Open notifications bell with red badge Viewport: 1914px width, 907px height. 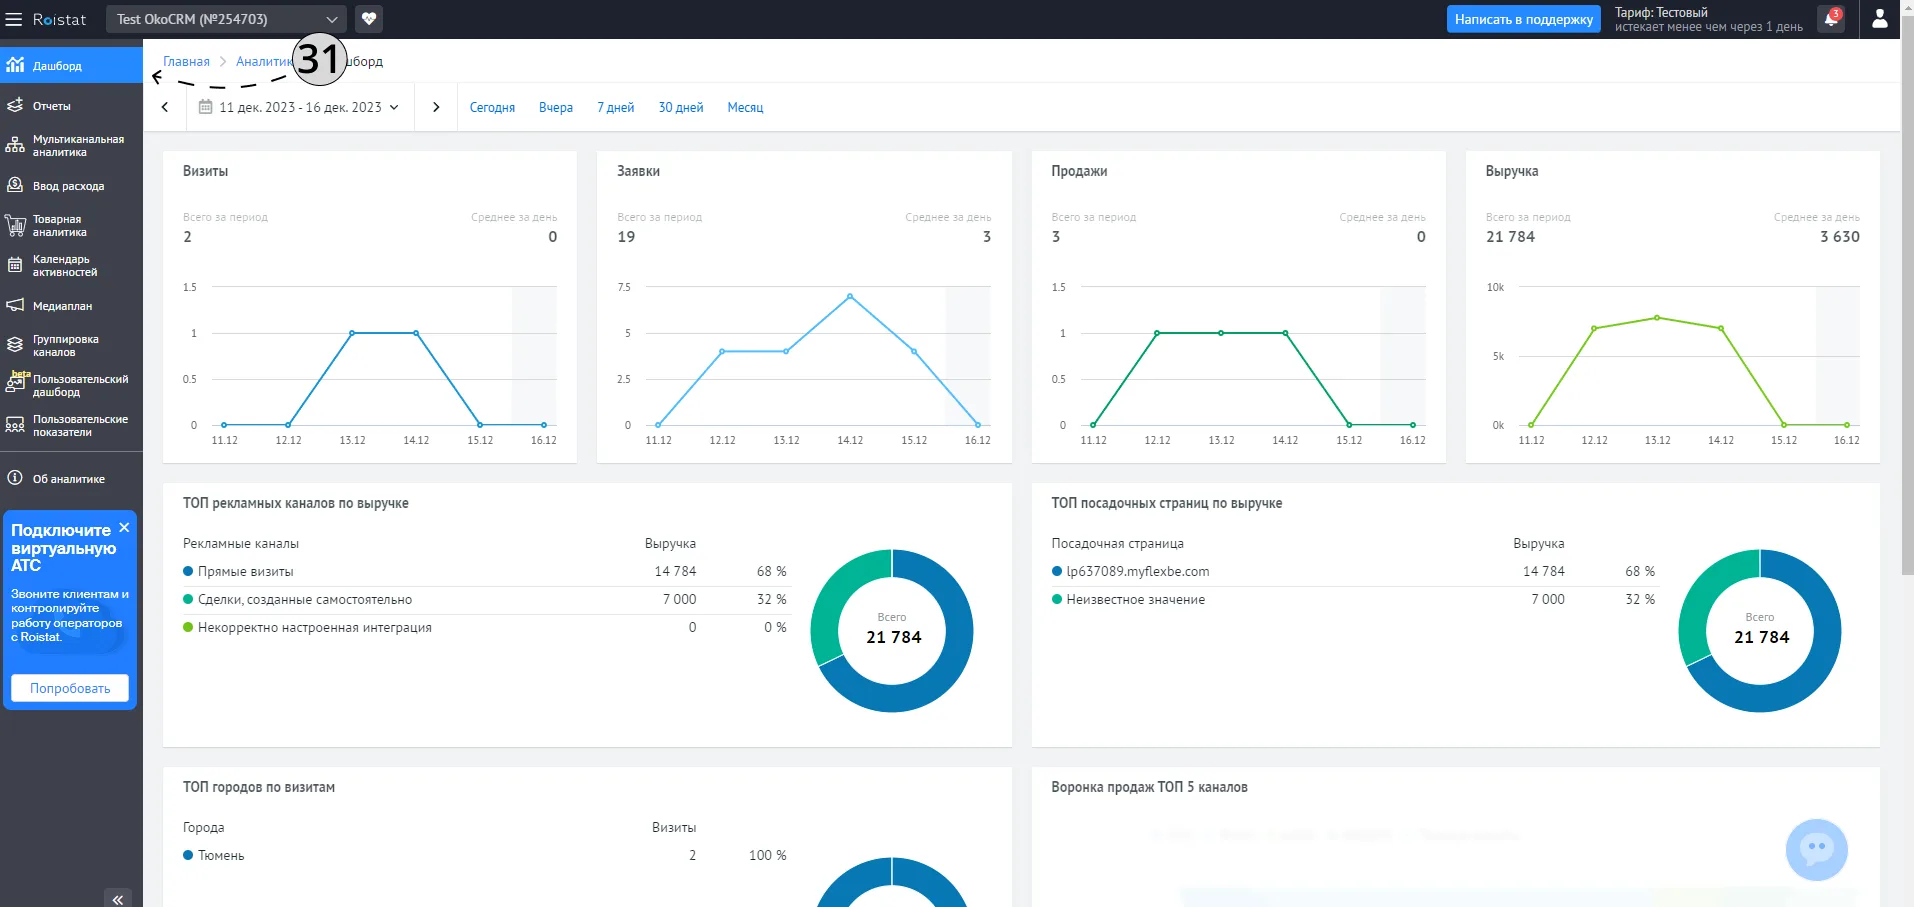tap(1831, 19)
